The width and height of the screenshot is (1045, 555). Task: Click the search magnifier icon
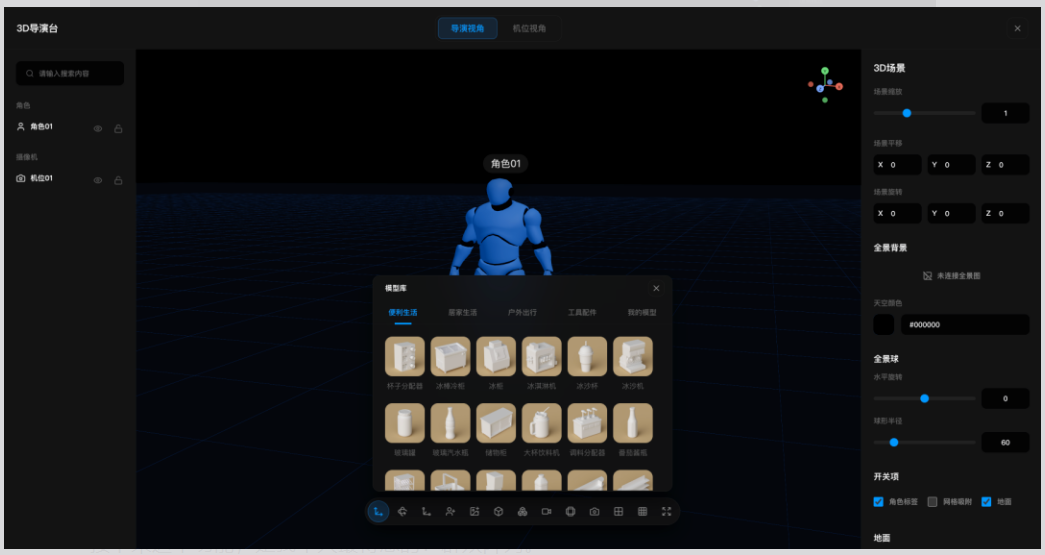click(29, 73)
